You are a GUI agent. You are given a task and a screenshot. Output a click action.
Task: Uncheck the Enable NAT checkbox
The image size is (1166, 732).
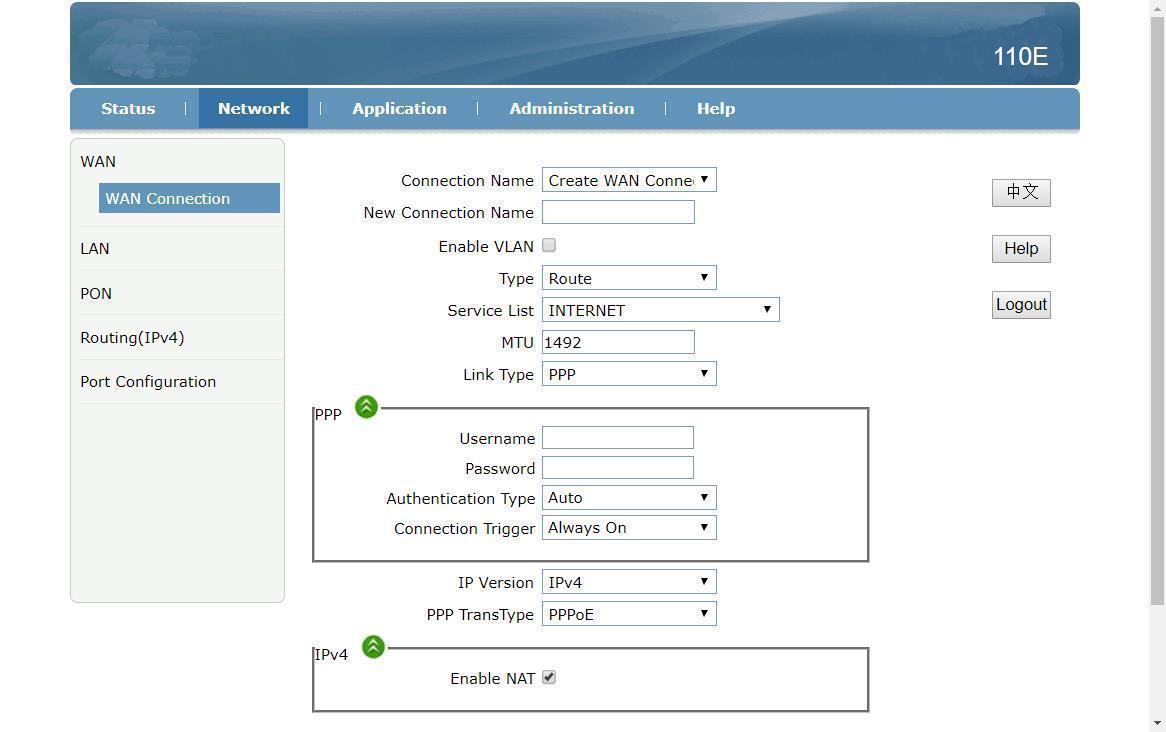pos(549,678)
